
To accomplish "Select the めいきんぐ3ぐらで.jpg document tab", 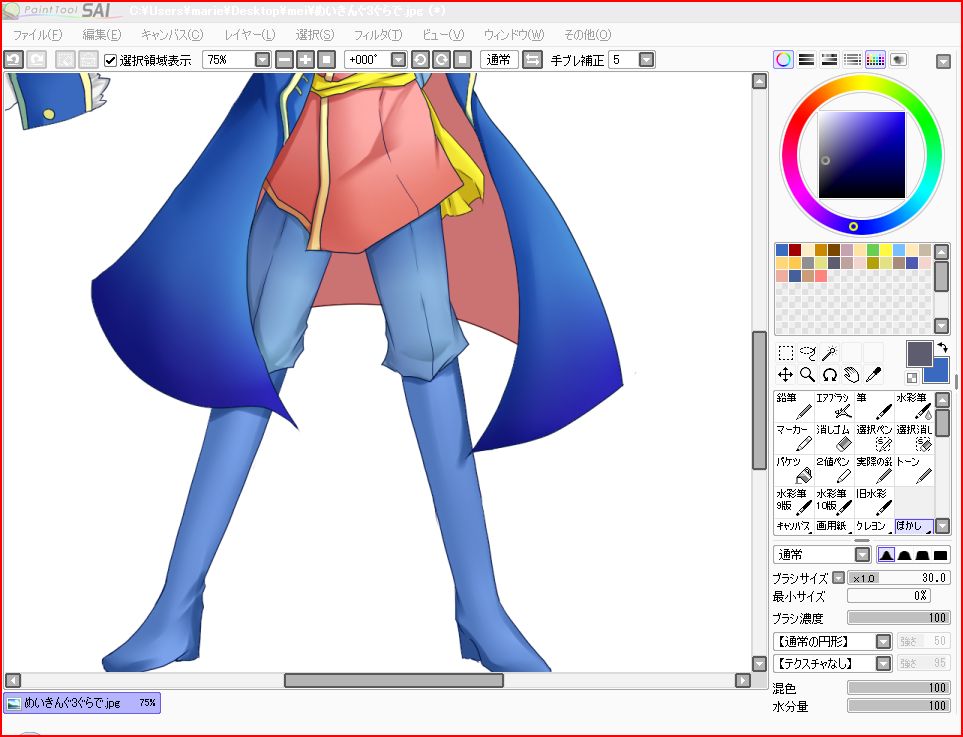I will tap(82, 703).
